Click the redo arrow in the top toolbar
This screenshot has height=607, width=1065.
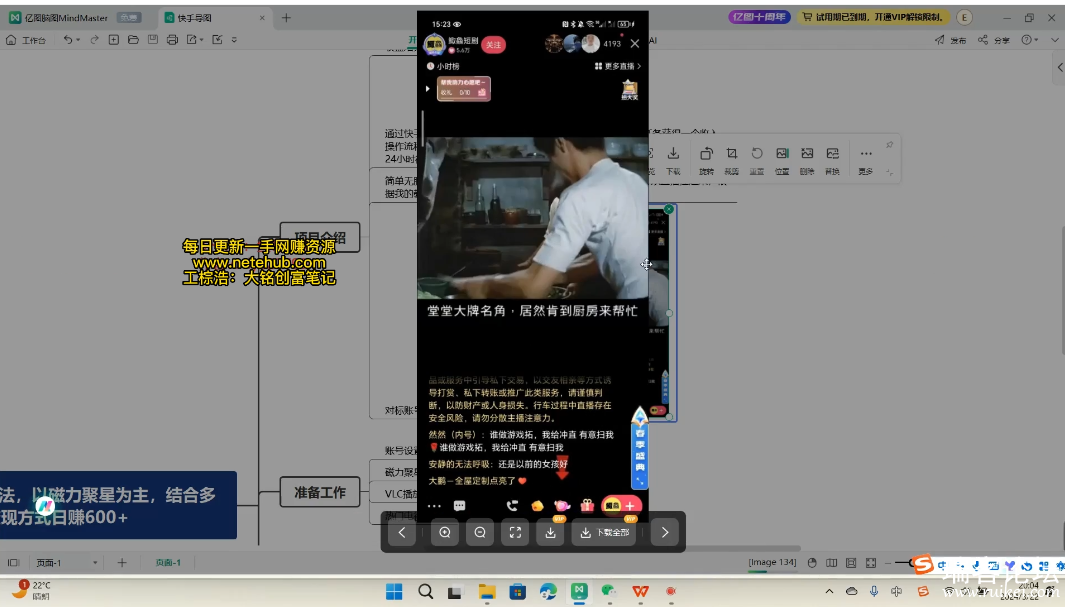94,40
